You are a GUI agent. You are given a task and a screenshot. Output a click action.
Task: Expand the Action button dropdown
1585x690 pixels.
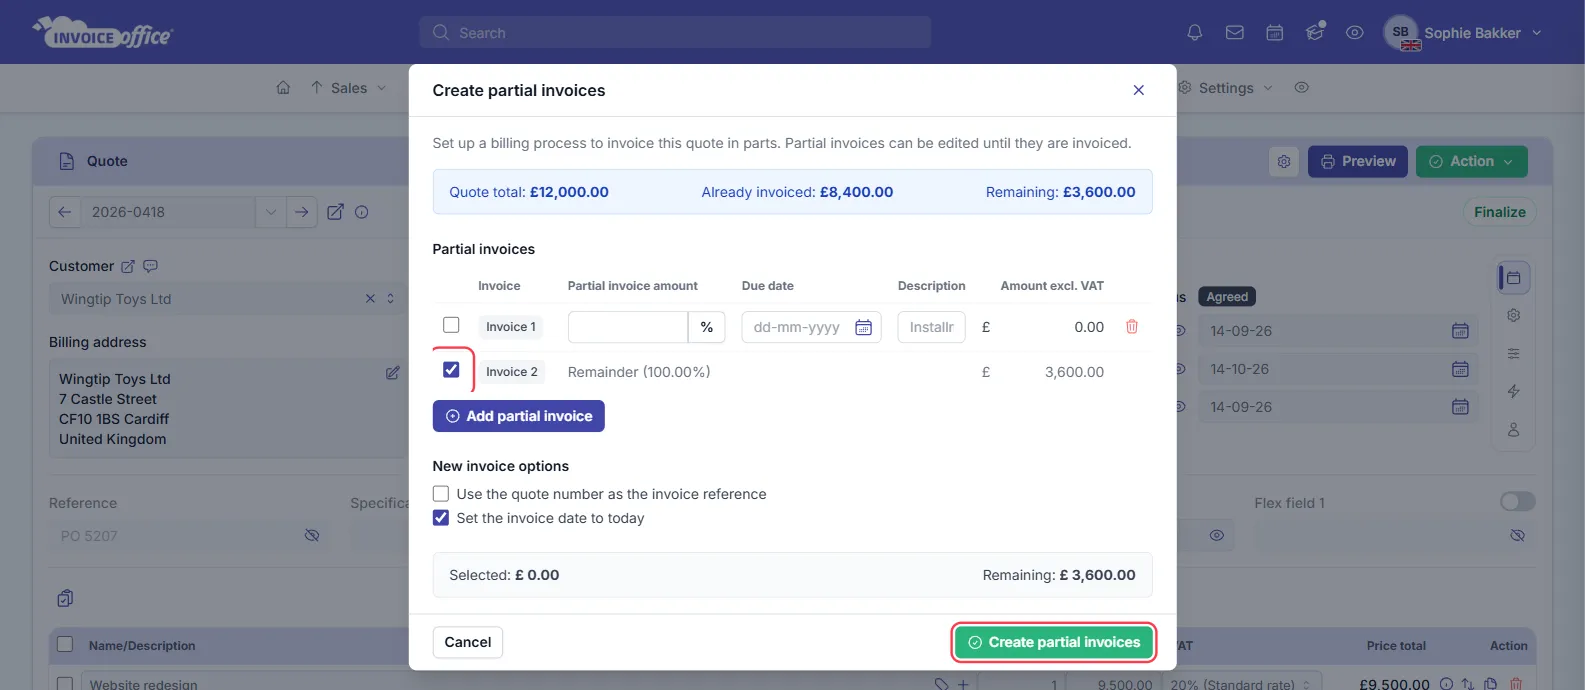(1472, 161)
